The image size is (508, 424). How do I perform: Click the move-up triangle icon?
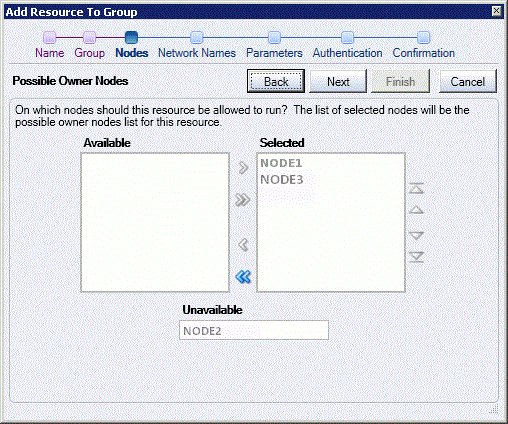[x=416, y=210]
